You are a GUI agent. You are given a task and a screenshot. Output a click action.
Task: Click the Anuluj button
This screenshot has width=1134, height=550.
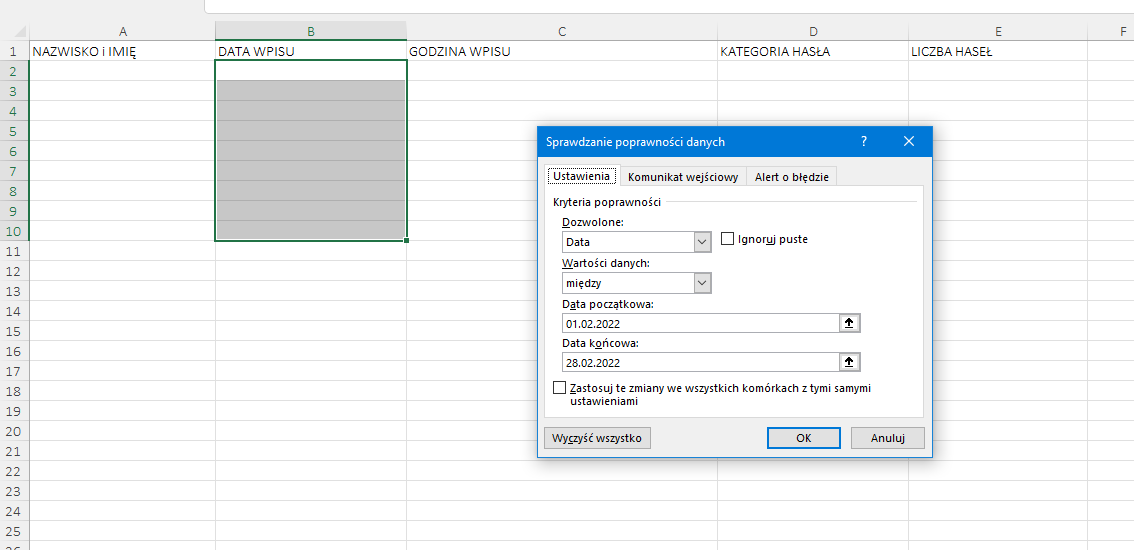[887, 438]
